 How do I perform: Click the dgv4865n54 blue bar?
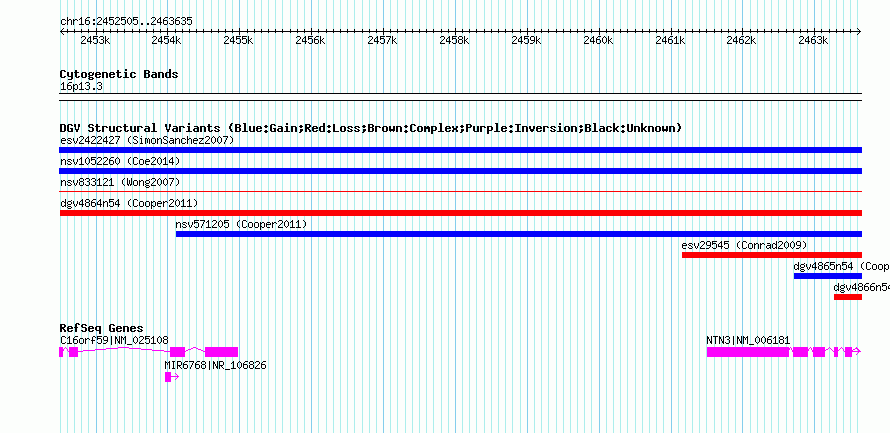coord(828,276)
